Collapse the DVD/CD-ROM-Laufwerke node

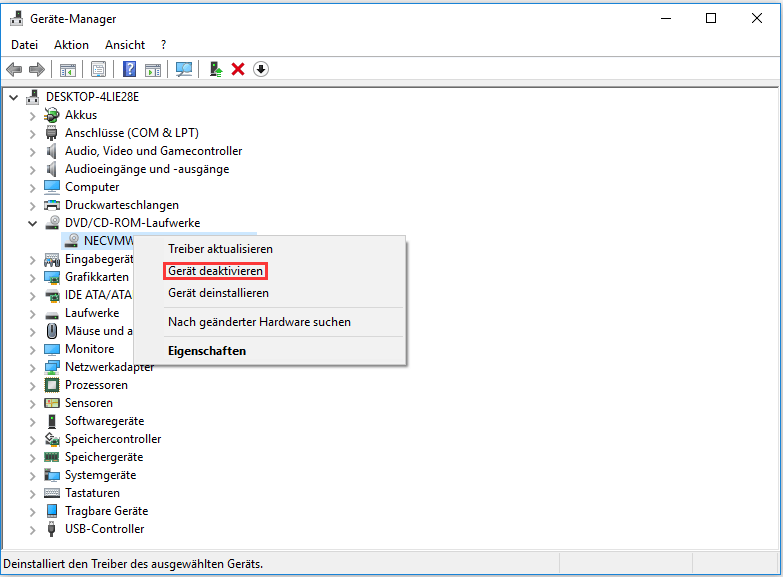[x=33, y=223]
